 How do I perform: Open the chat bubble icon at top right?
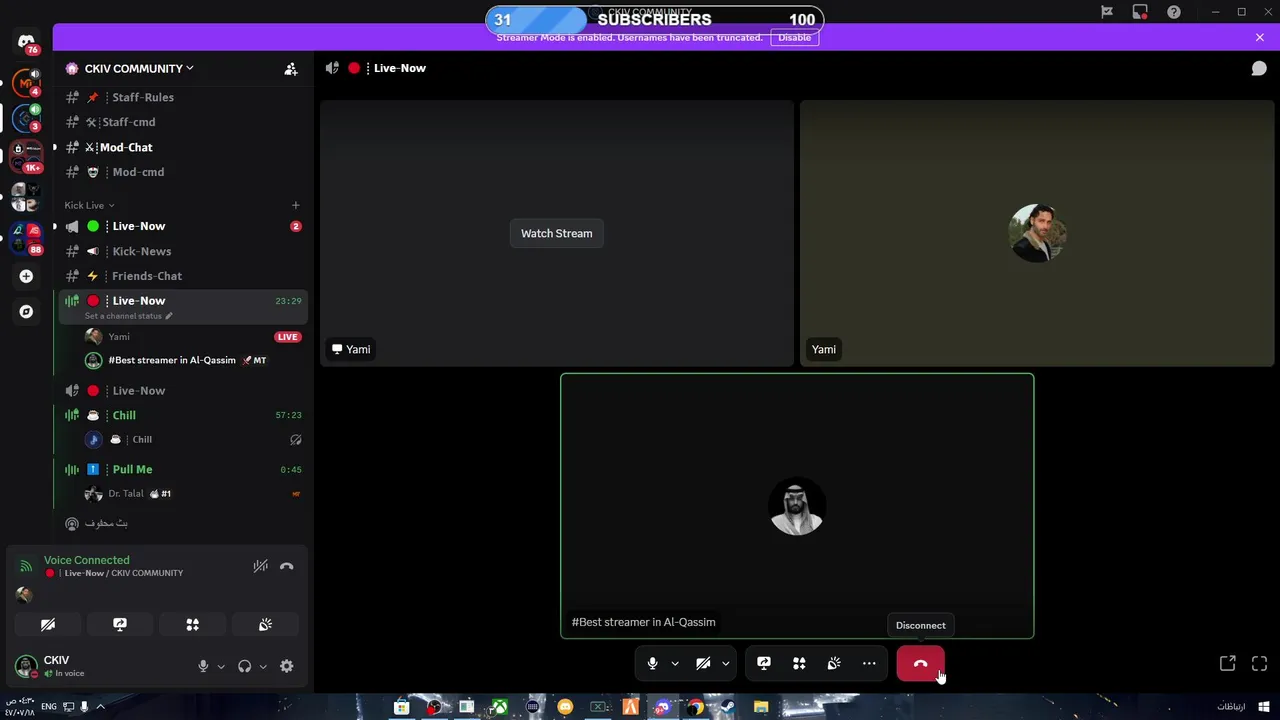1259,68
